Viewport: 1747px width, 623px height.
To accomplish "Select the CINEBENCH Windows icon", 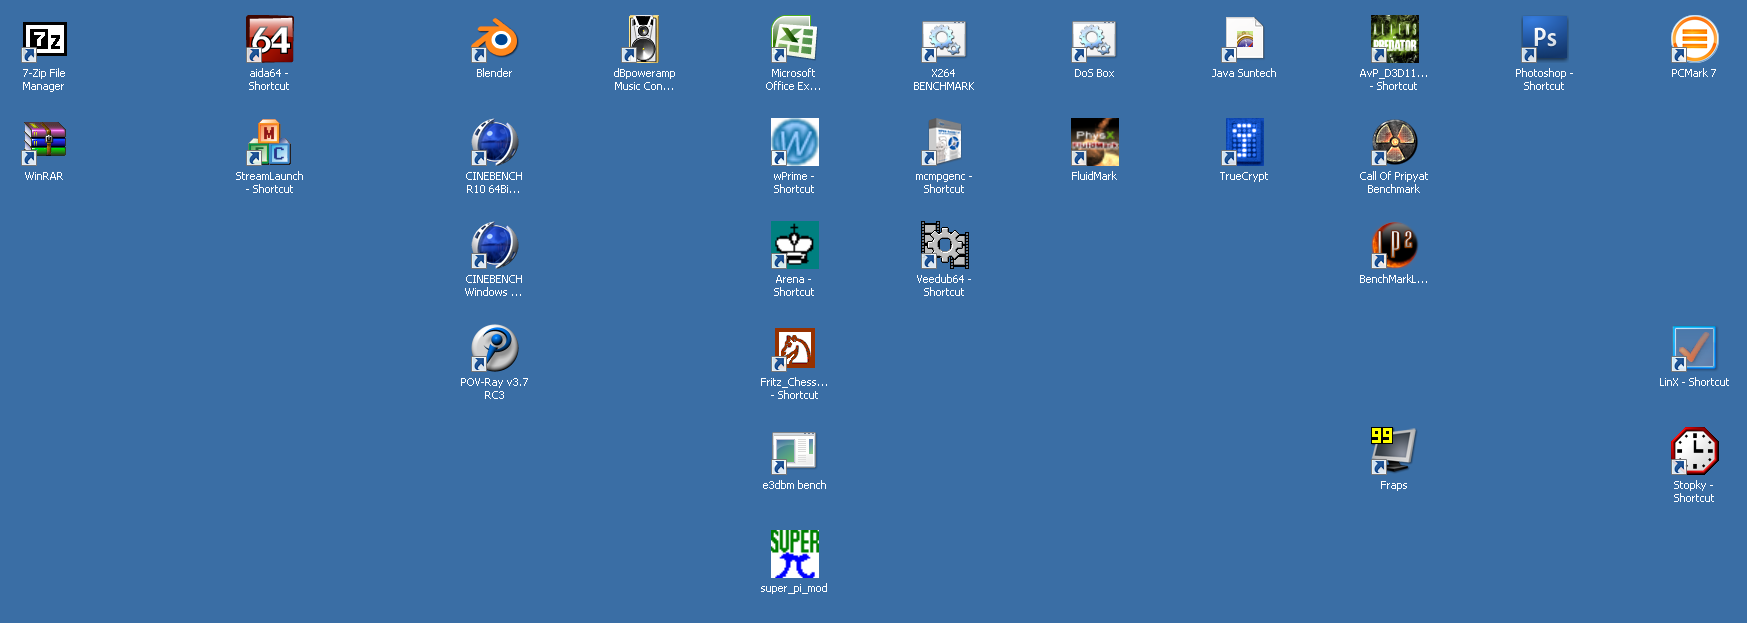I will 494,246.
